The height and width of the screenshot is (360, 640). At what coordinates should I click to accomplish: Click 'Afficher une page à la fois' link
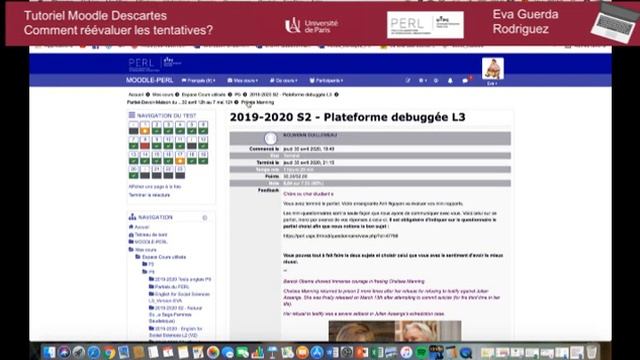pyautogui.click(x=155, y=187)
